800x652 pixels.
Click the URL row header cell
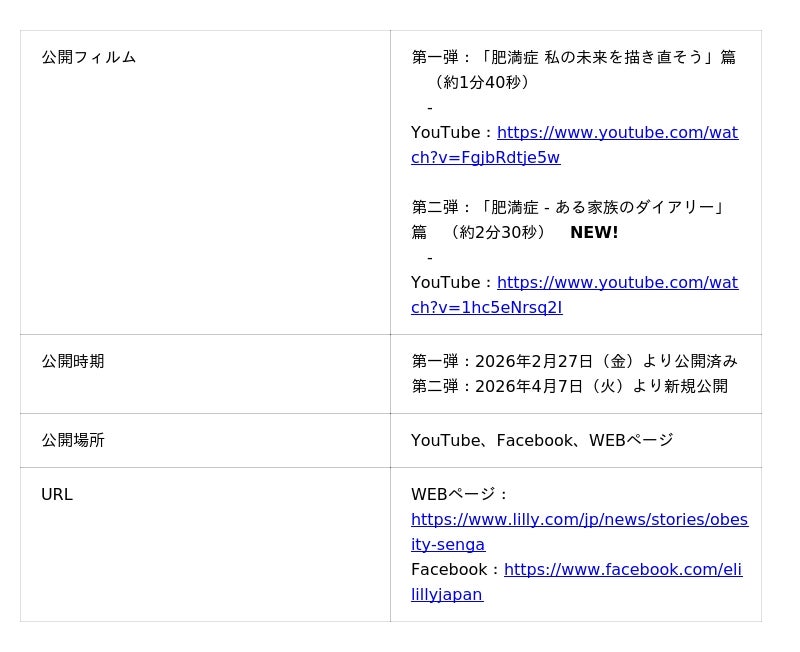57,495
